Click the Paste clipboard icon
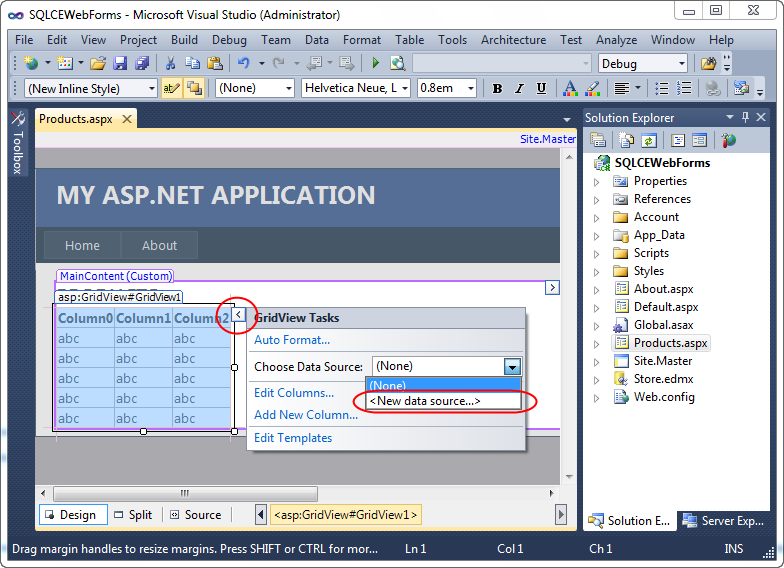Screen dimensions: 784x568 point(215,64)
